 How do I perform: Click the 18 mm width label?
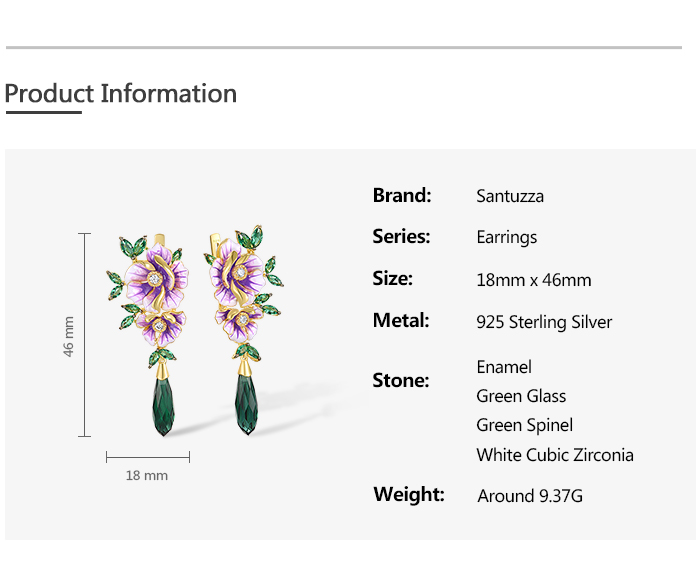[x=146, y=475]
